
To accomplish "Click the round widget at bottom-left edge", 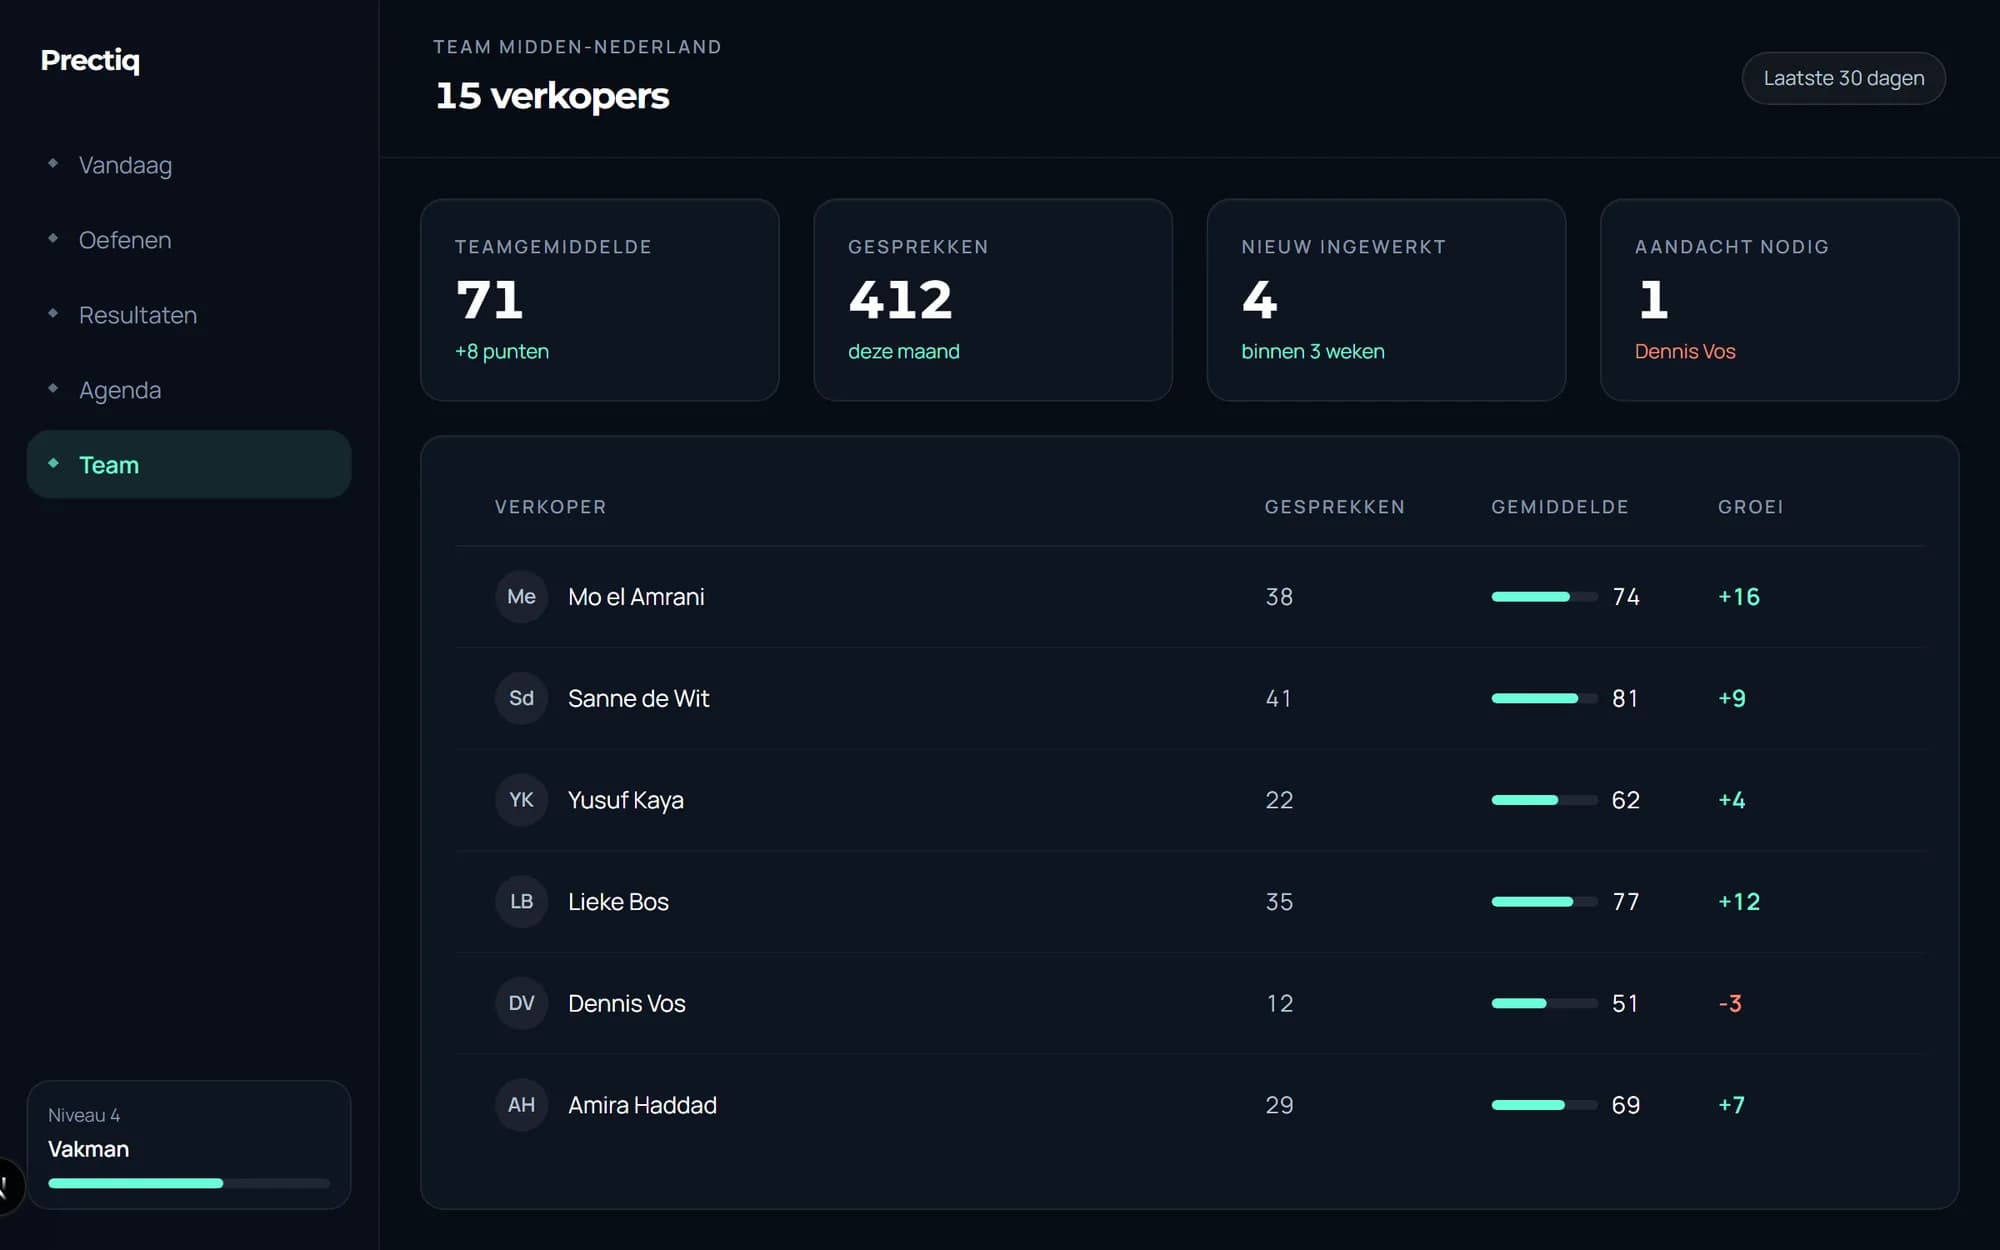I will (8, 1186).
